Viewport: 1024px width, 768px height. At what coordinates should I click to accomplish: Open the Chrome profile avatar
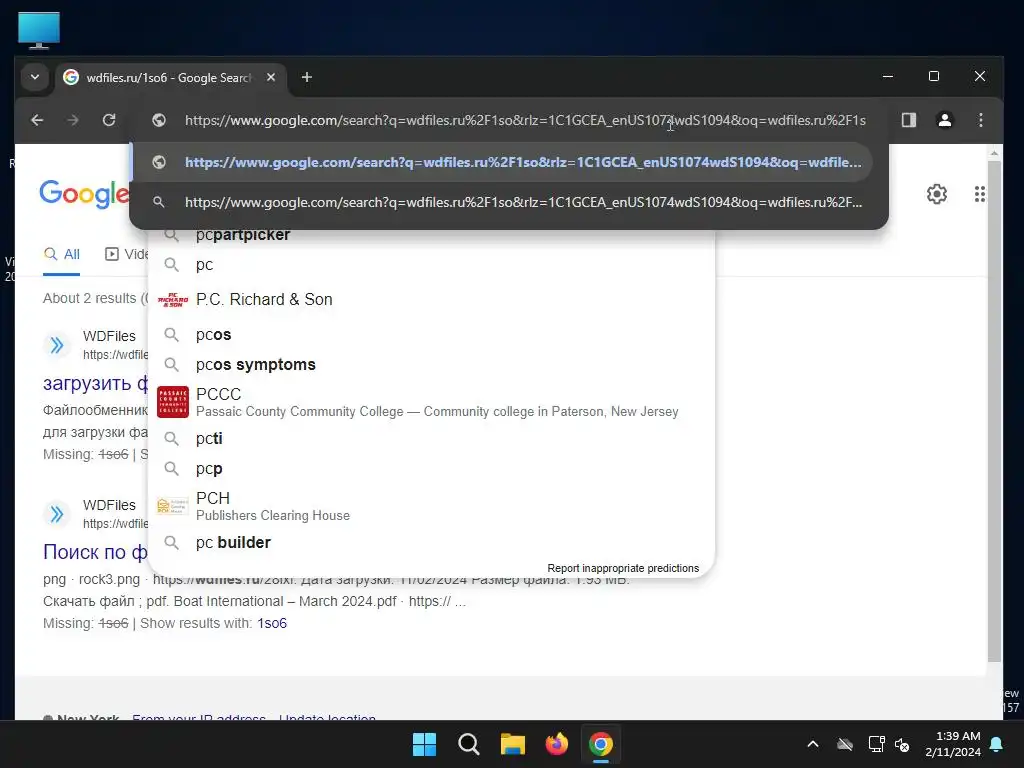(x=944, y=120)
